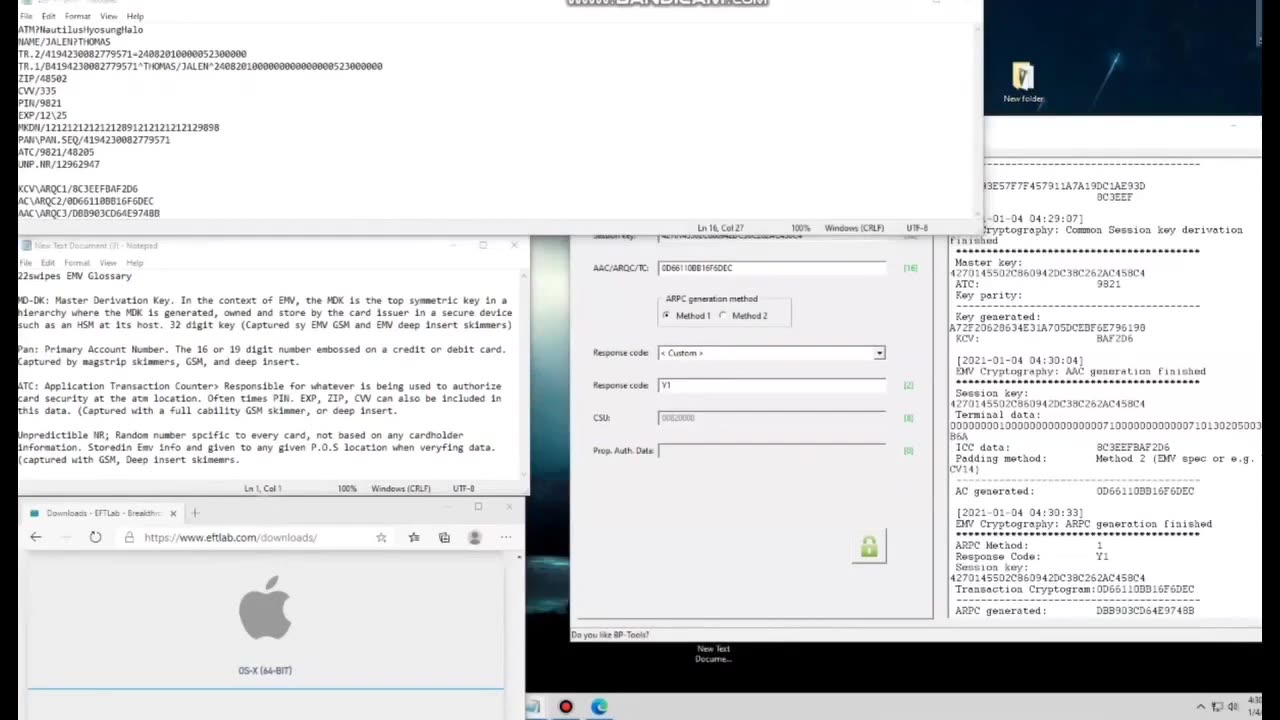The image size is (1280, 720).
Task: Open Help menu in upper Notepad
Action: click(135, 16)
